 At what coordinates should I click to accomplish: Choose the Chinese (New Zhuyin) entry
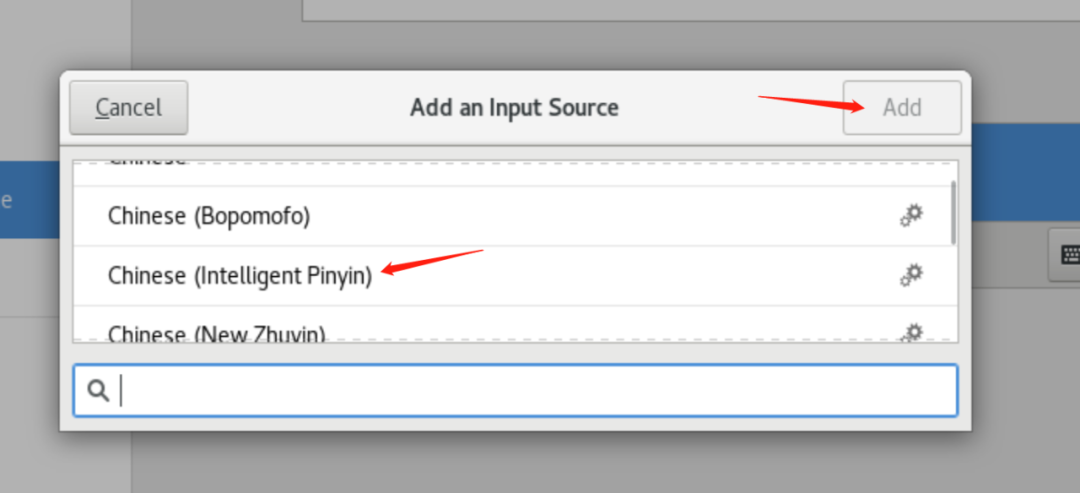(x=515, y=324)
